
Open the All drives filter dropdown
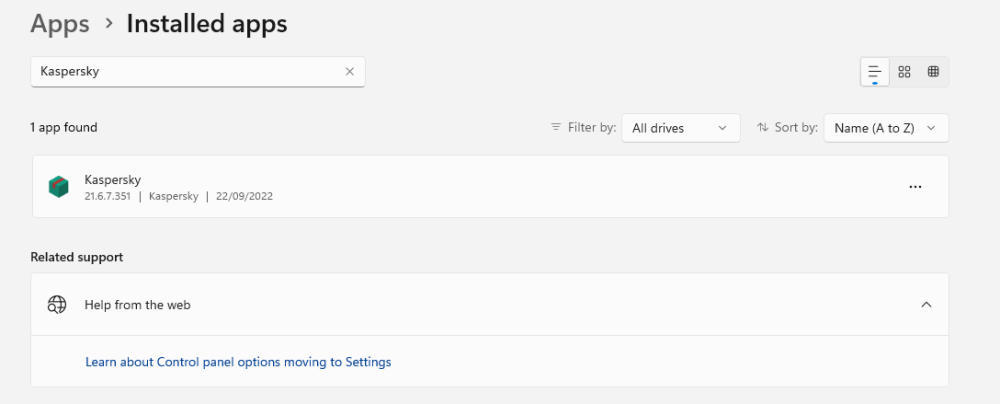point(680,128)
